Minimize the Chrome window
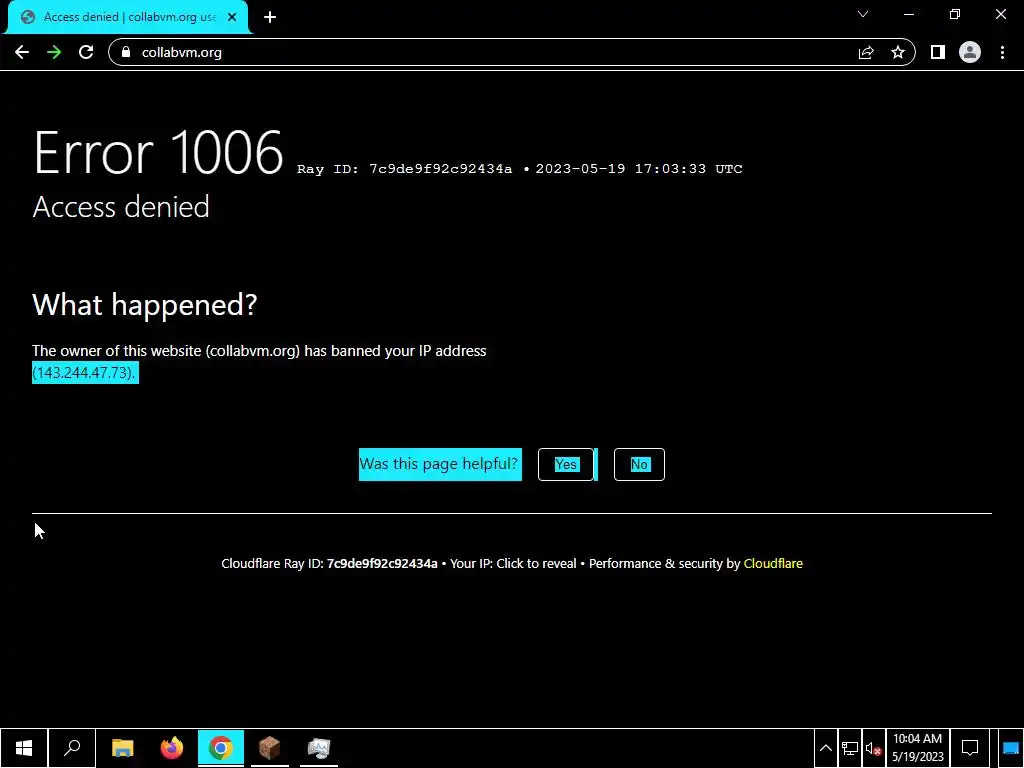 [x=908, y=14]
